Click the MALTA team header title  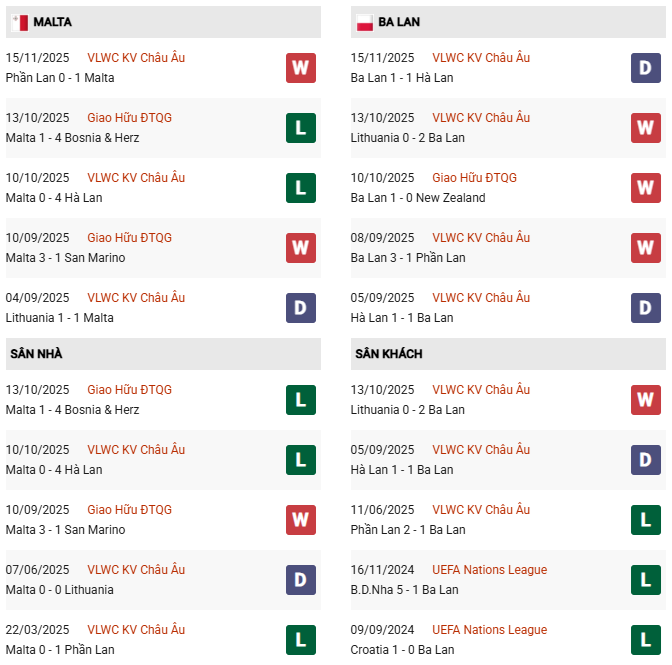[x=52, y=22]
